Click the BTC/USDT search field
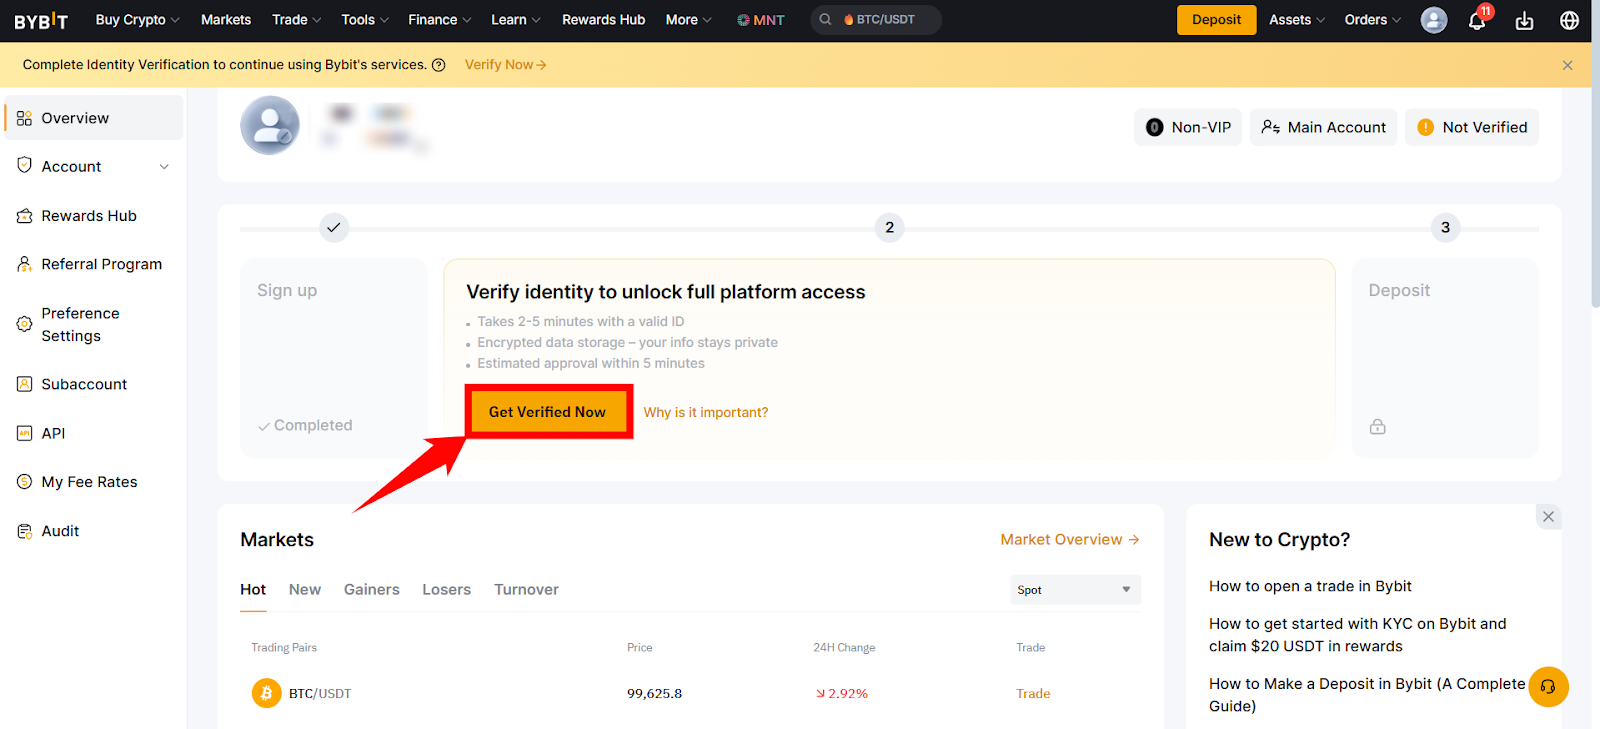Screen dimensions: 1600x729 point(876,20)
